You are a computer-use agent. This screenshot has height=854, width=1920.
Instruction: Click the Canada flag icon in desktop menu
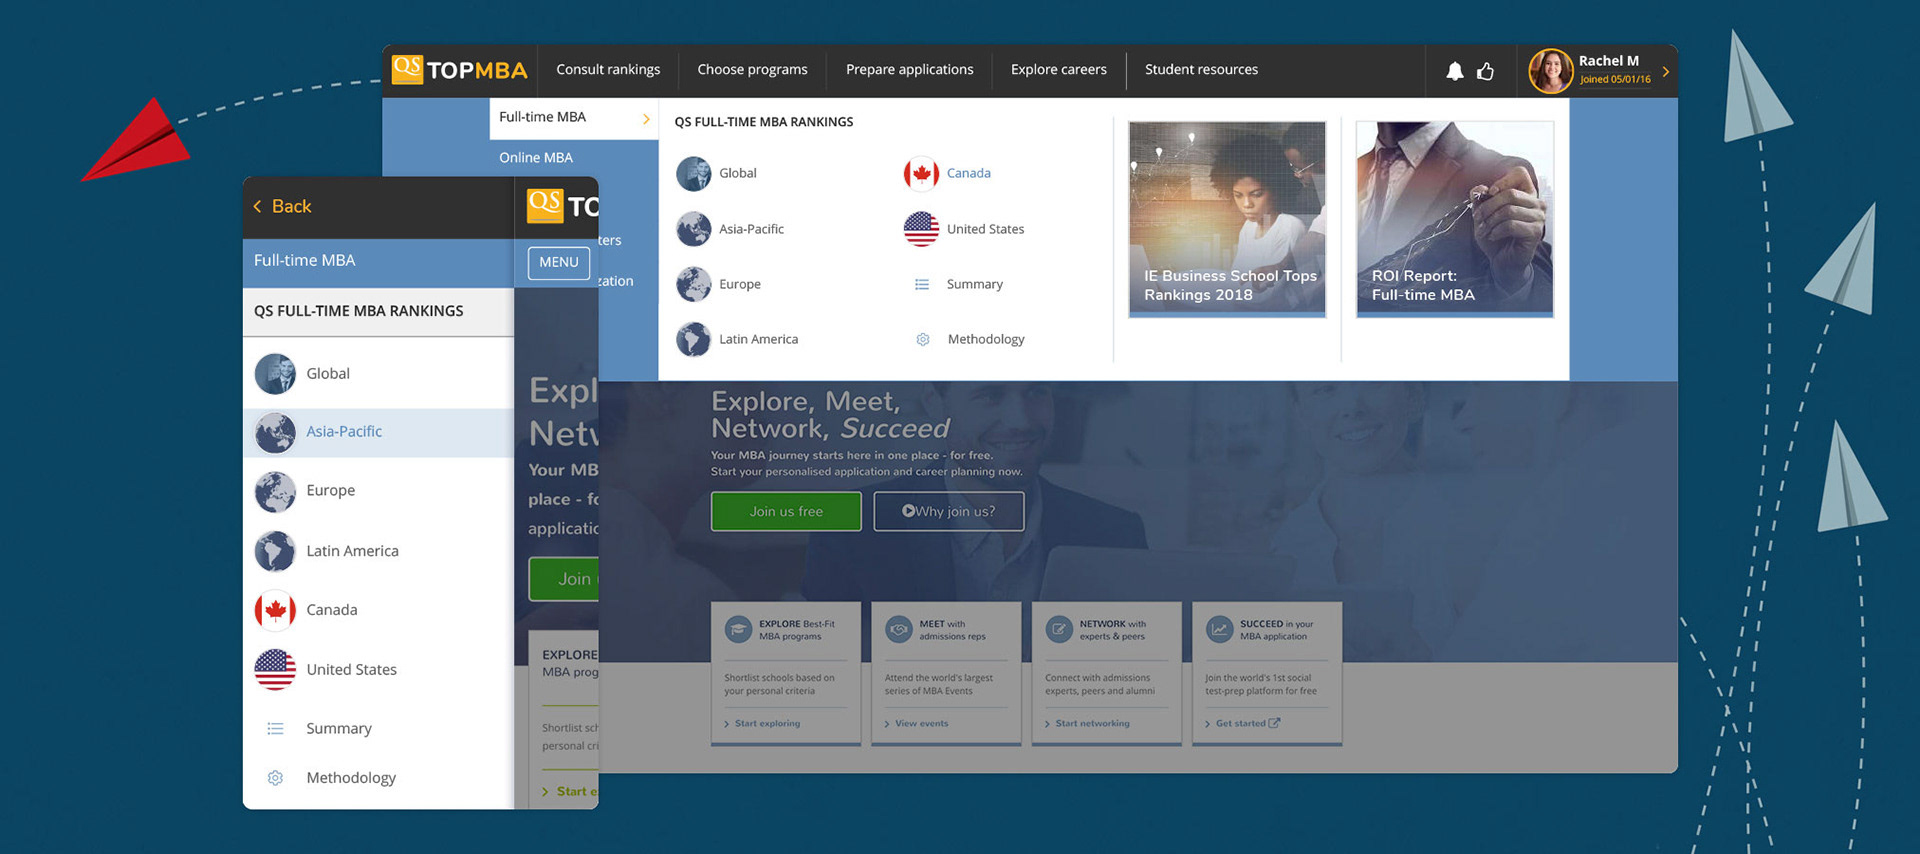[921, 173]
